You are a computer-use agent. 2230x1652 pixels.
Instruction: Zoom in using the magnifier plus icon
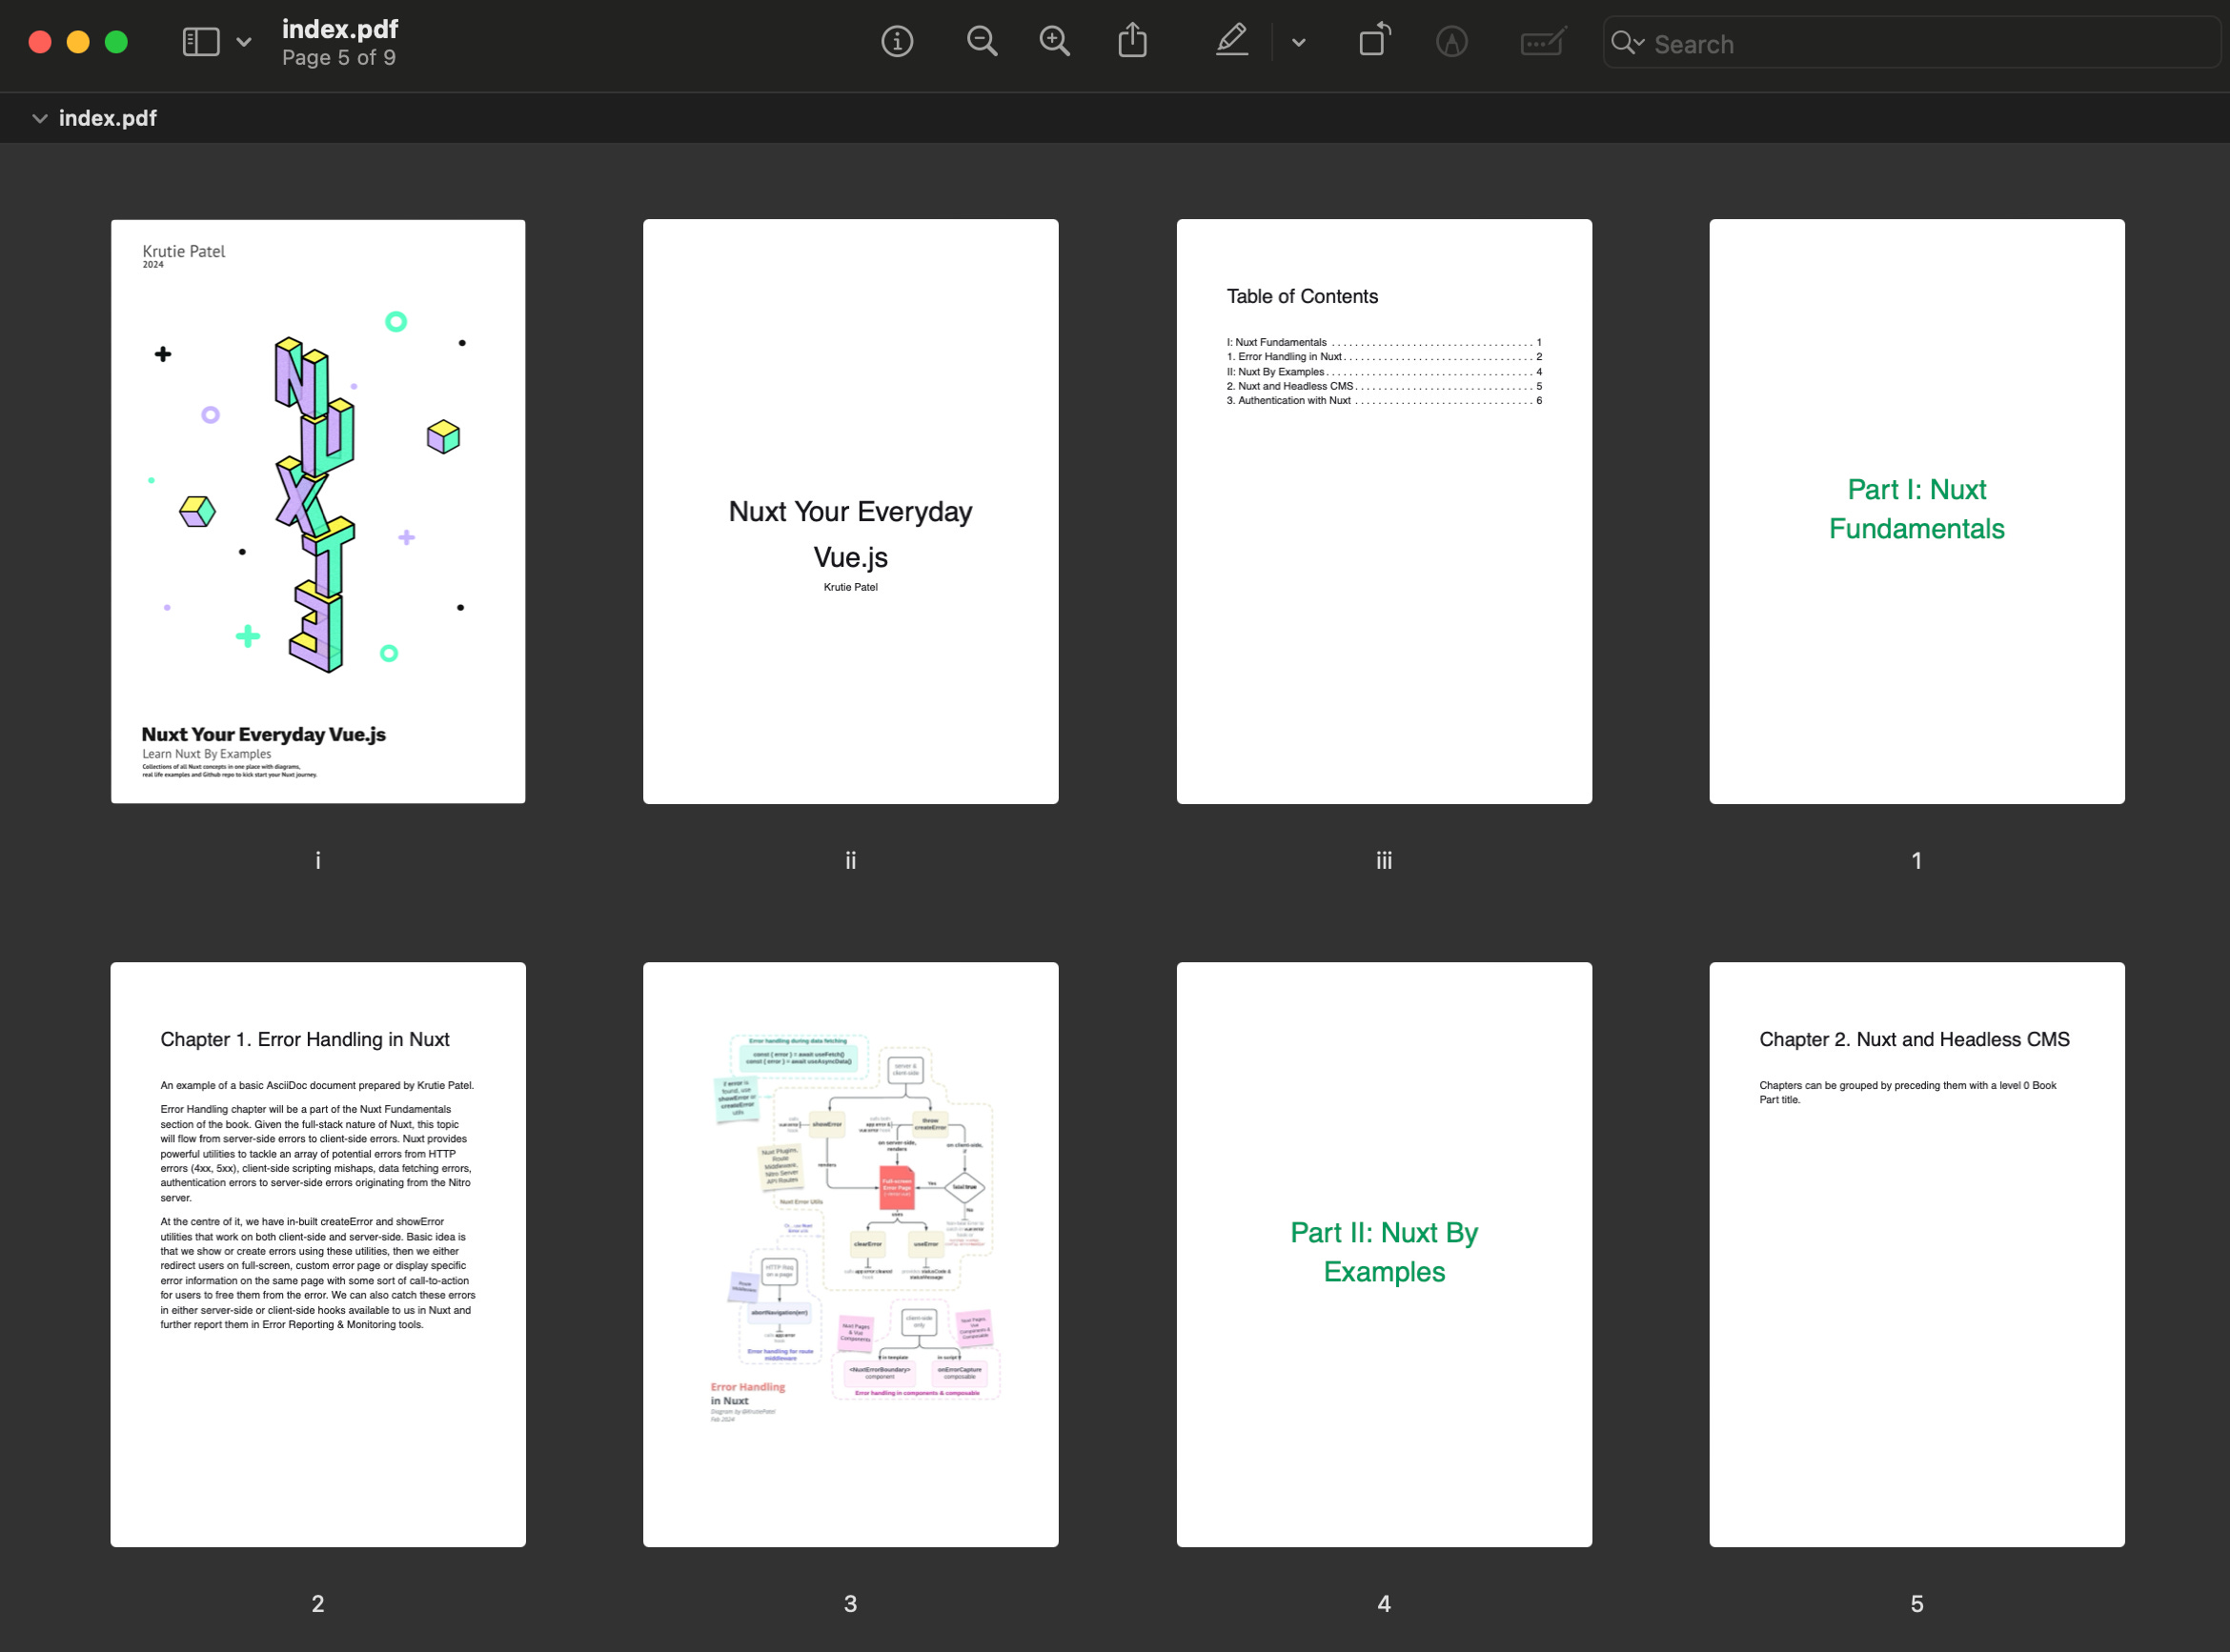[x=1054, y=42]
